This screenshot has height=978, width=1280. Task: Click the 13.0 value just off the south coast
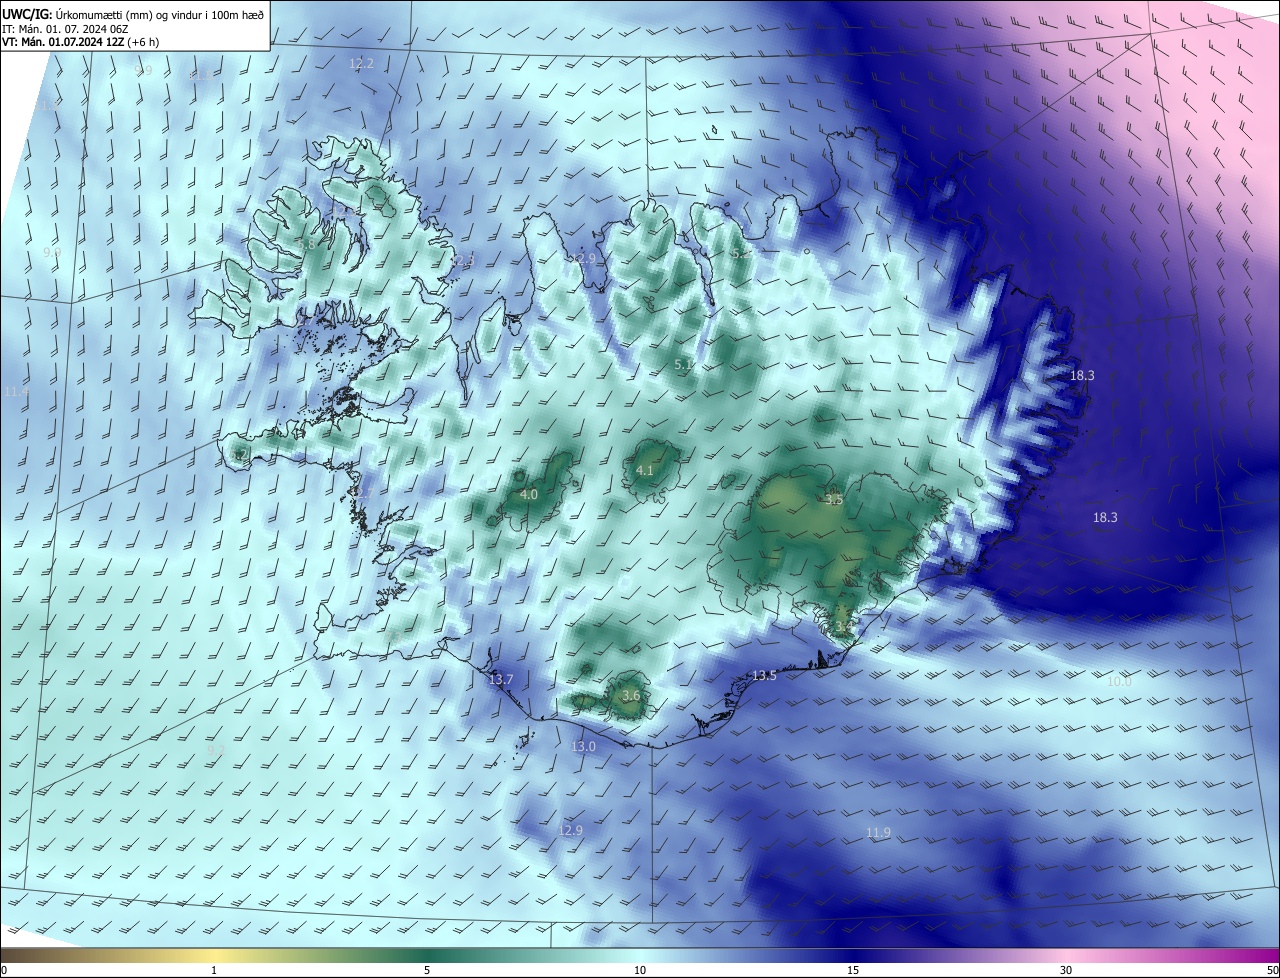[x=583, y=746]
